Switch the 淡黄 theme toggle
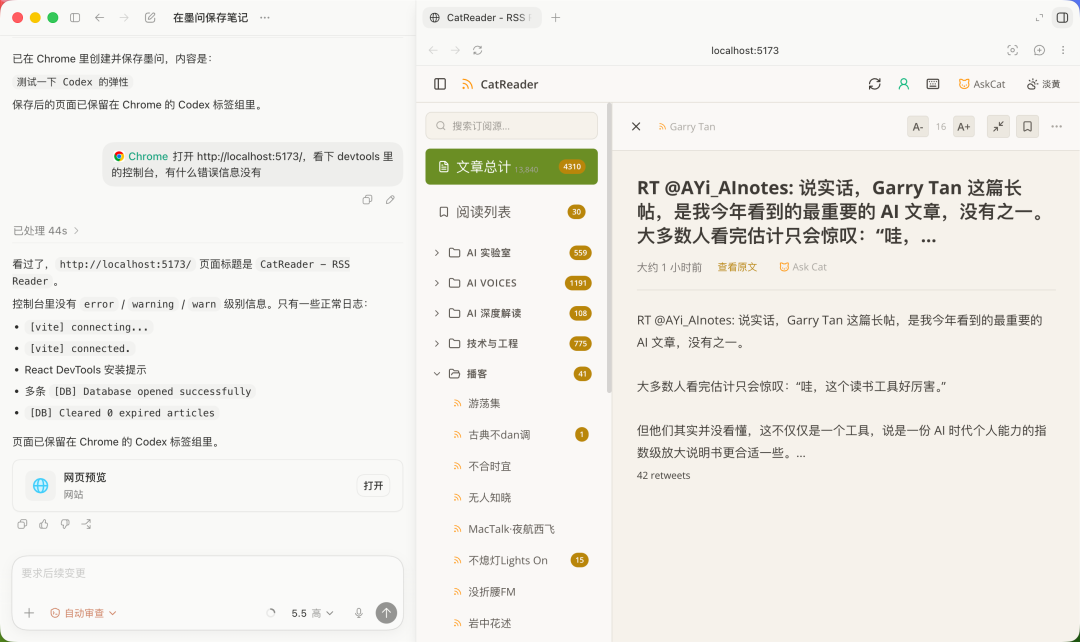Image resolution: width=1080 pixels, height=642 pixels. (x=1043, y=84)
